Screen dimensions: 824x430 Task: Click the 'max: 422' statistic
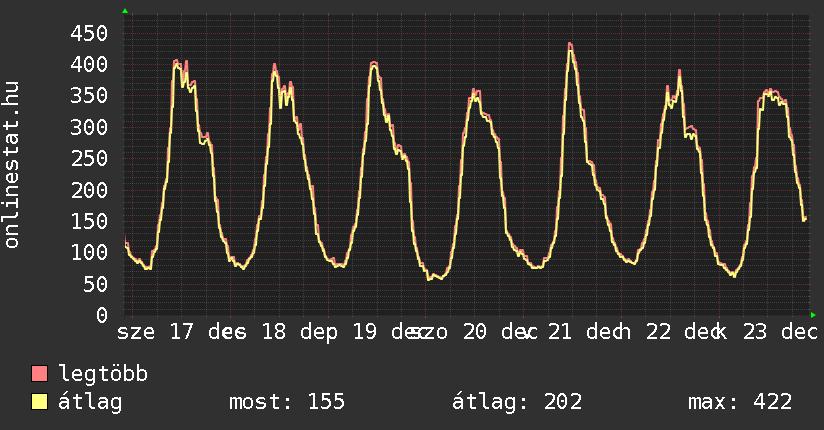click(740, 402)
